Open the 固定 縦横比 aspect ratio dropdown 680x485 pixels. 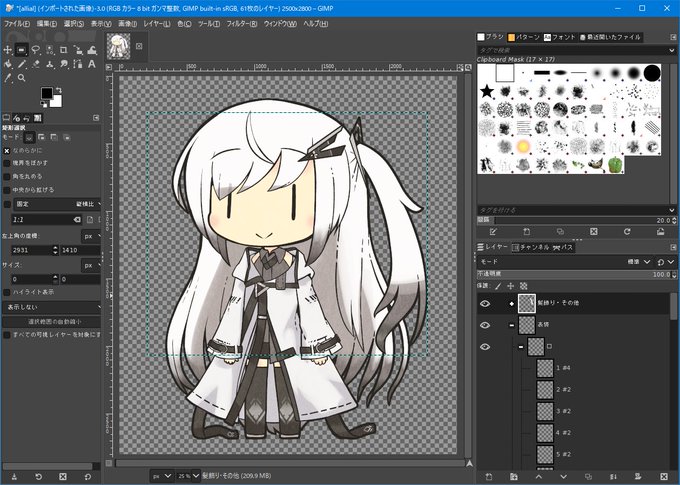[x=57, y=204]
